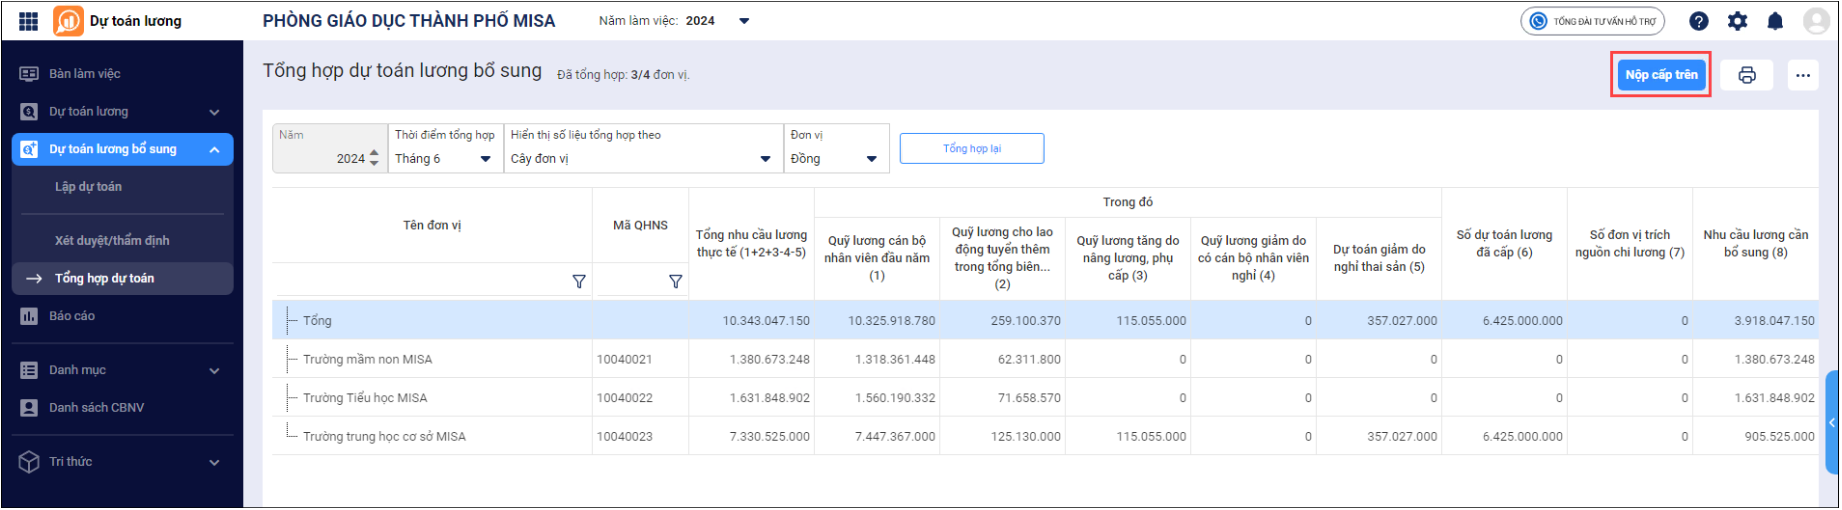Click the Tri thức cube icon

coord(29,462)
